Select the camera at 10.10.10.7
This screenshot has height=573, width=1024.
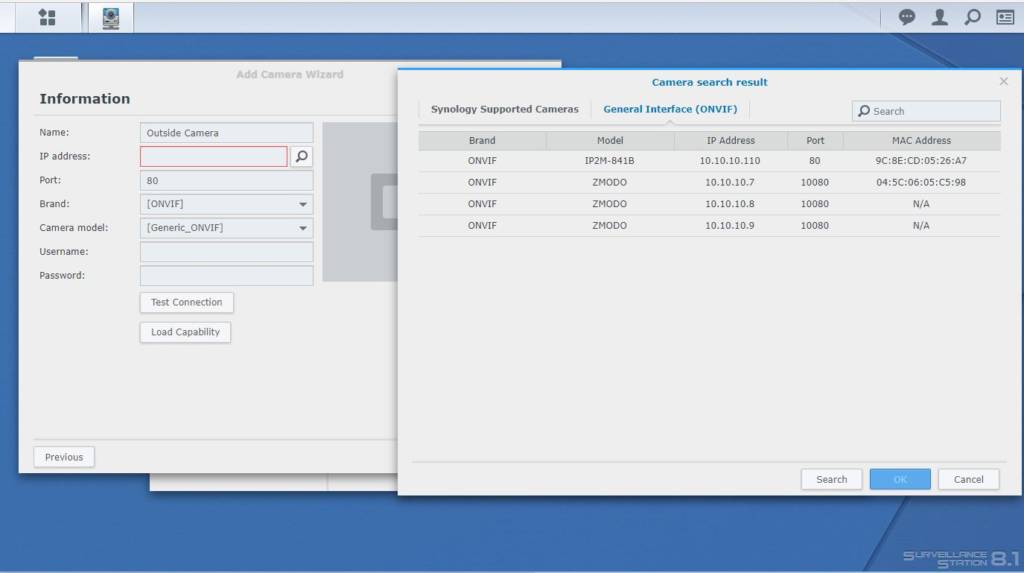(x=709, y=182)
